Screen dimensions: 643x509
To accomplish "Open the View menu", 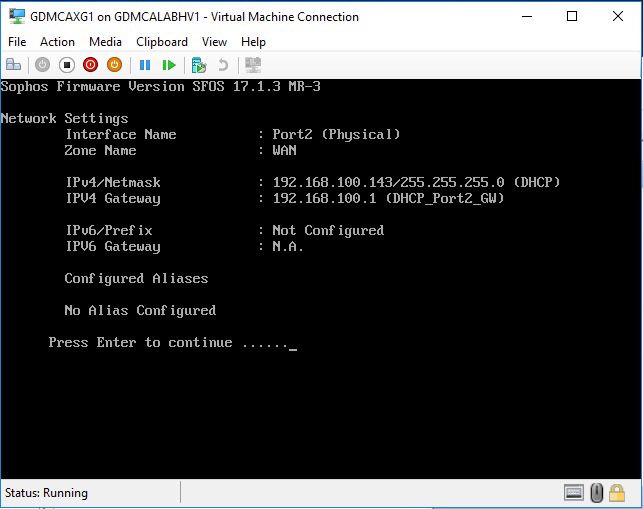I will pos(214,42).
